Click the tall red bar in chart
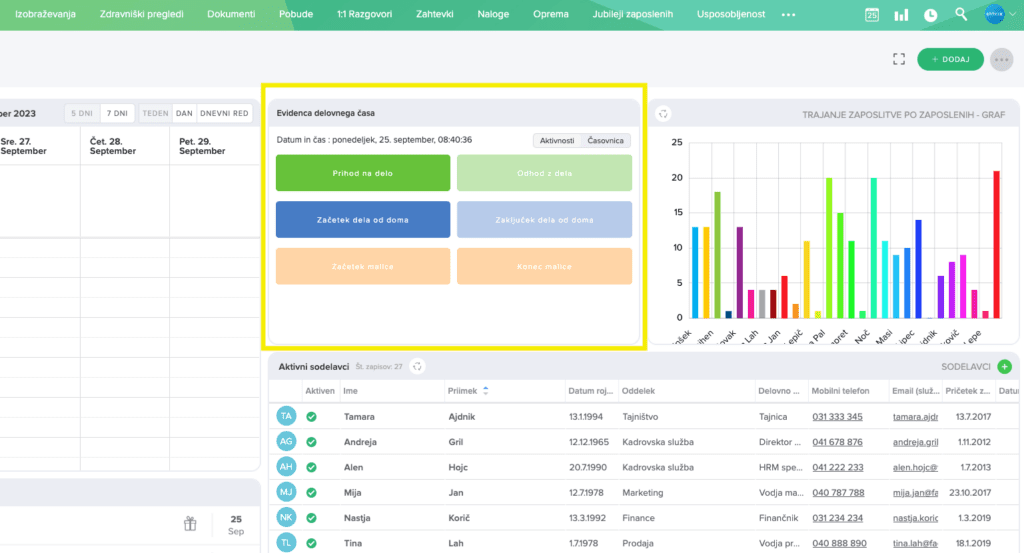This screenshot has width=1024, height=553. pyautogui.click(x=996, y=244)
